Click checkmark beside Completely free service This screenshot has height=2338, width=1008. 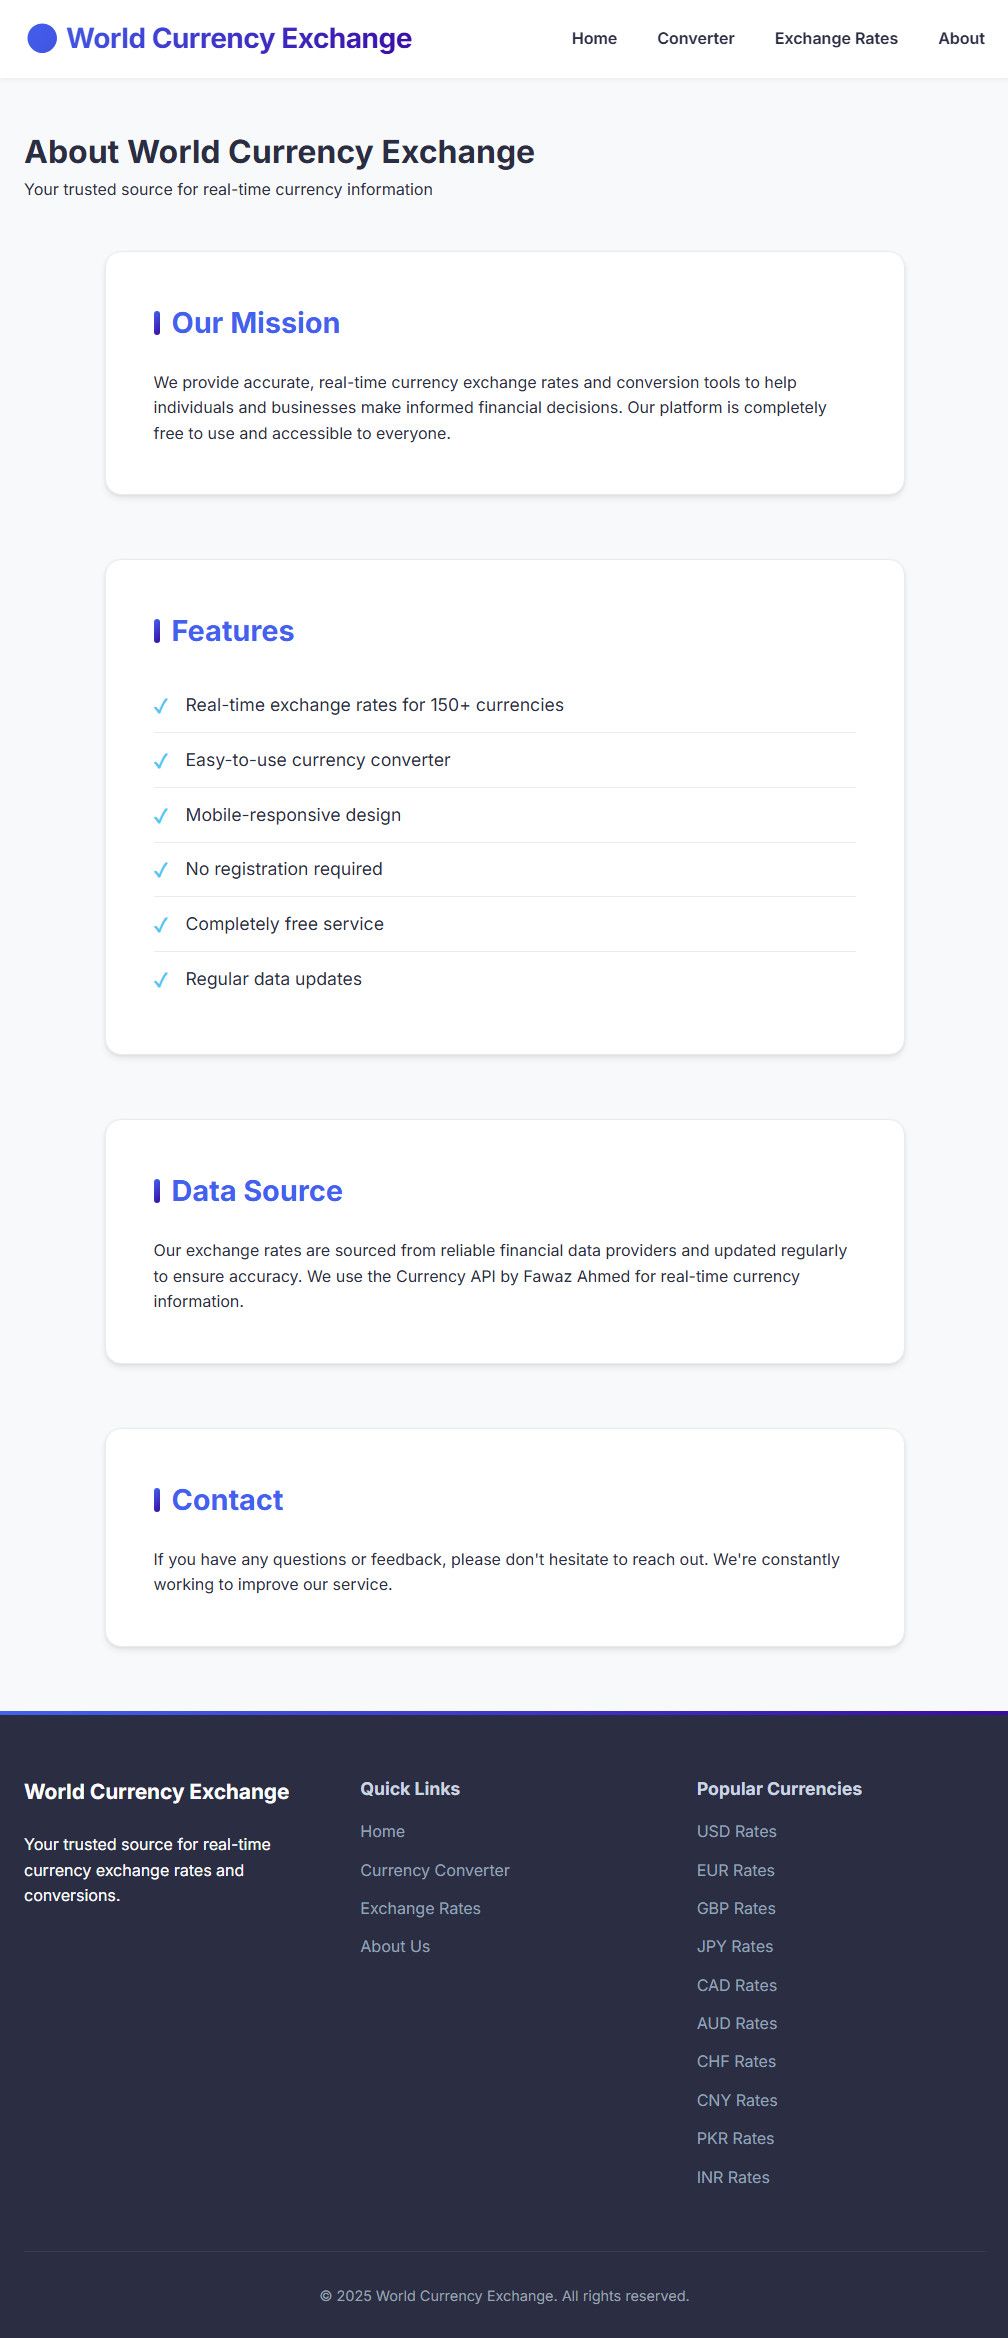pos(161,925)
